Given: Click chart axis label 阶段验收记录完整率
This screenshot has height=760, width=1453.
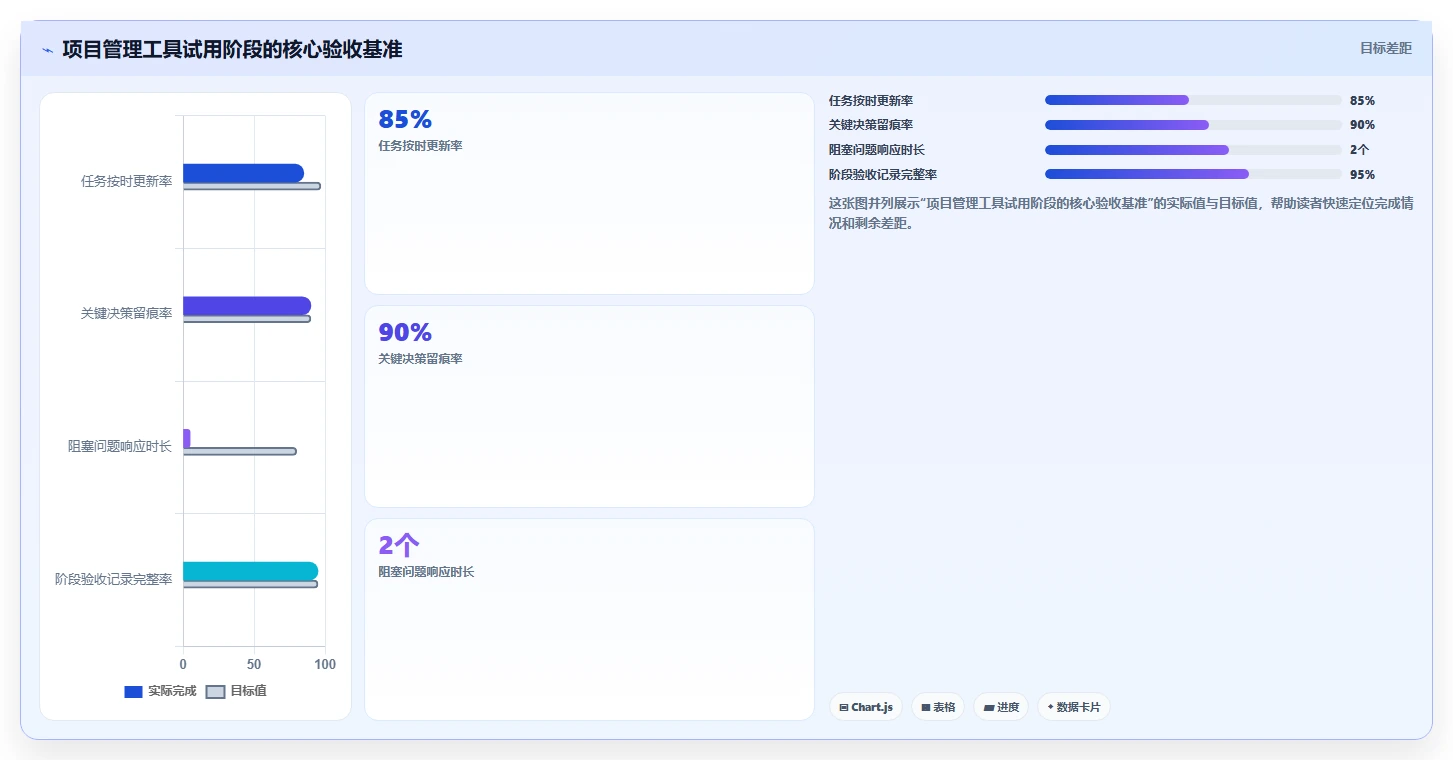Looking at the screenshot, I should (x=114, y=579).
